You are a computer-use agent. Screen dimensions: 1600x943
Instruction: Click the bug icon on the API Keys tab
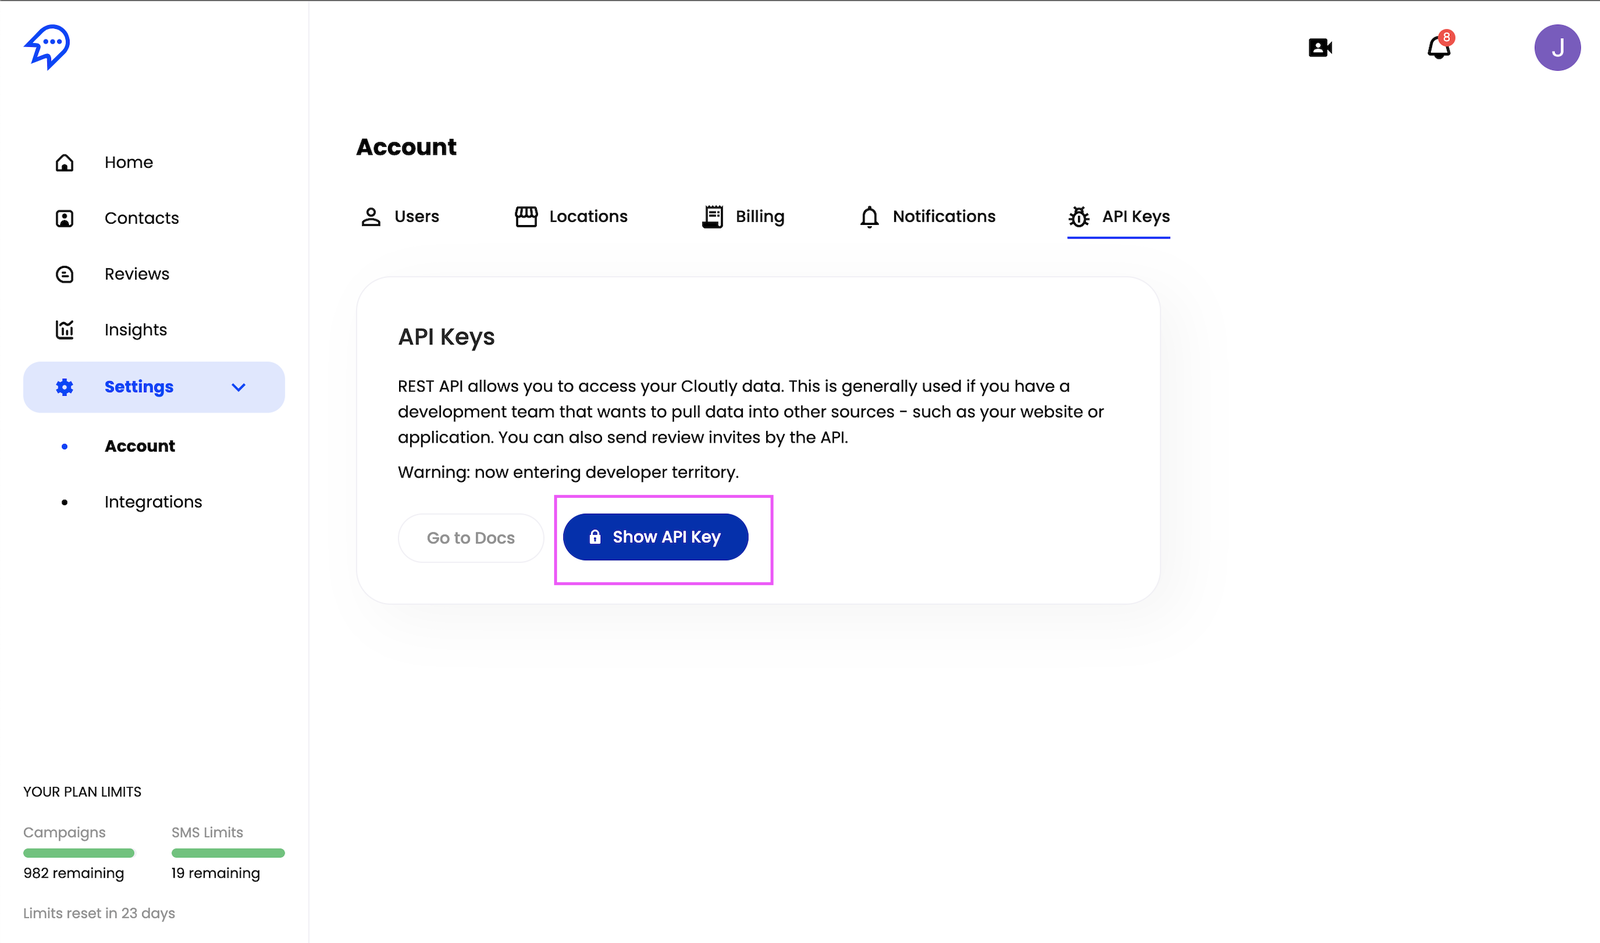tap(1078, 217)
